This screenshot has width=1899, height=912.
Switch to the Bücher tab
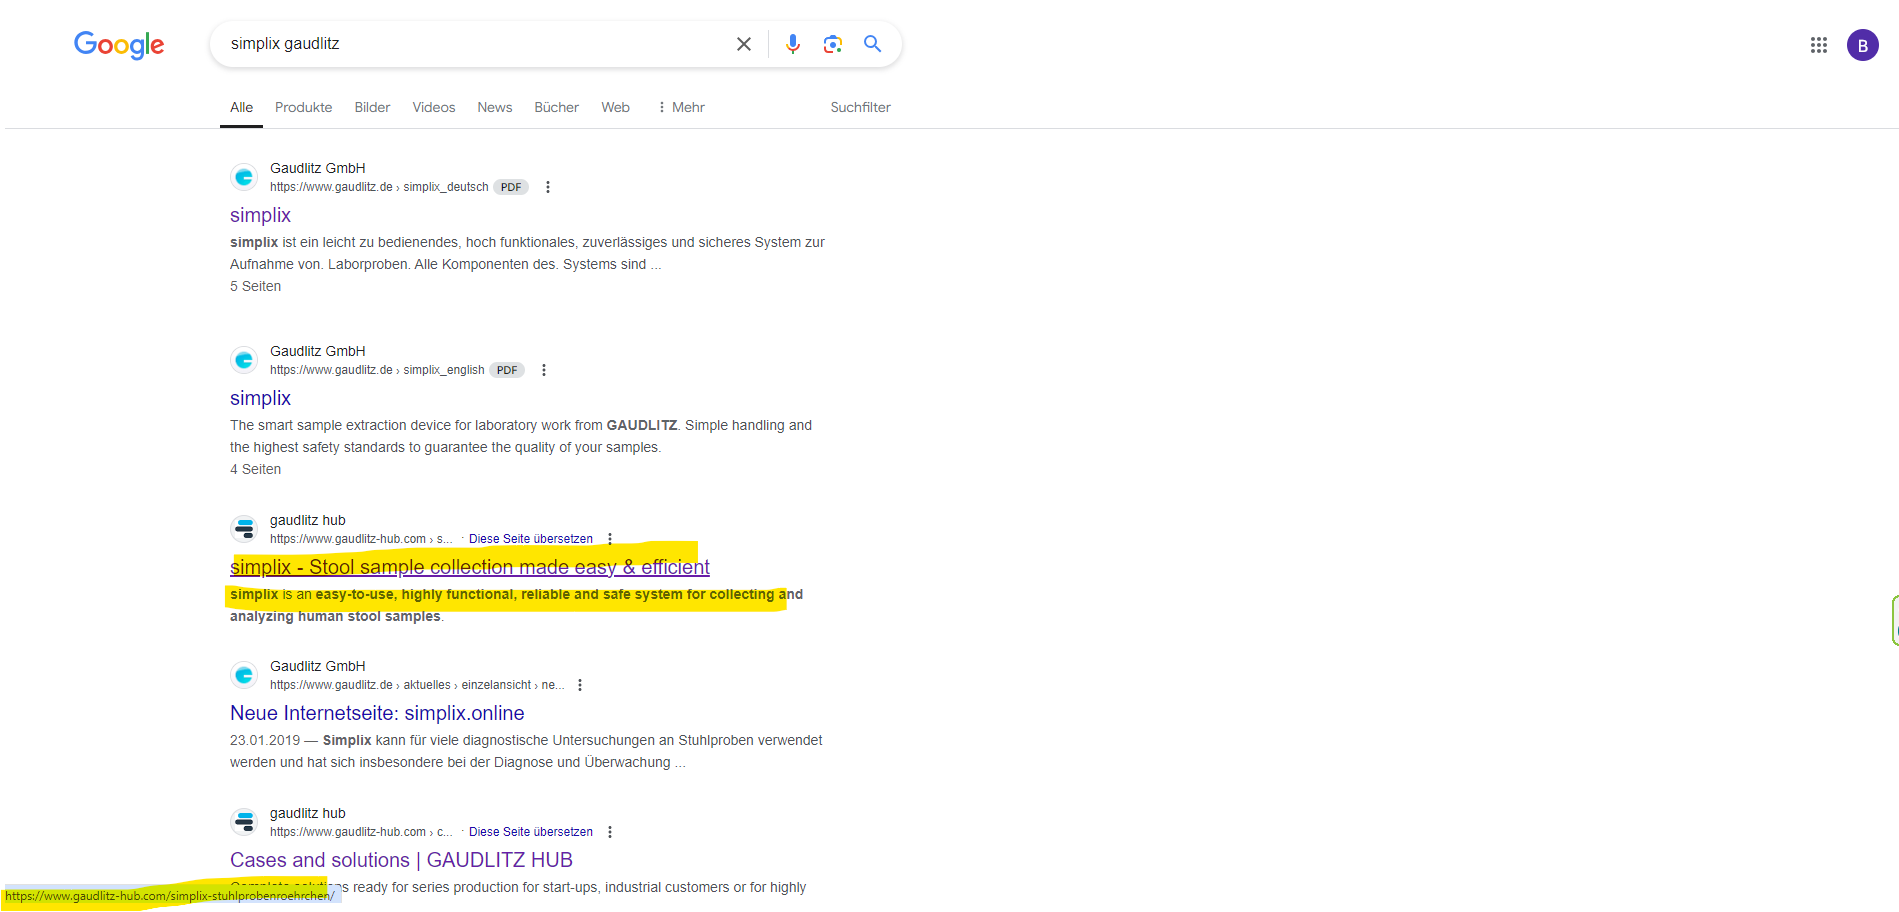click(557, 107)
